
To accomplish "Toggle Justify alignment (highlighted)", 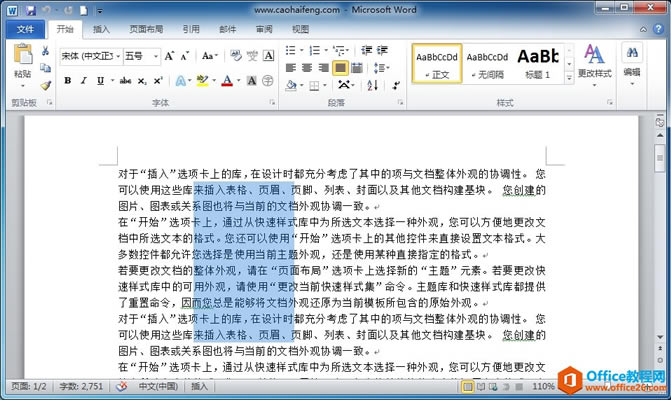I will point(340,68).
